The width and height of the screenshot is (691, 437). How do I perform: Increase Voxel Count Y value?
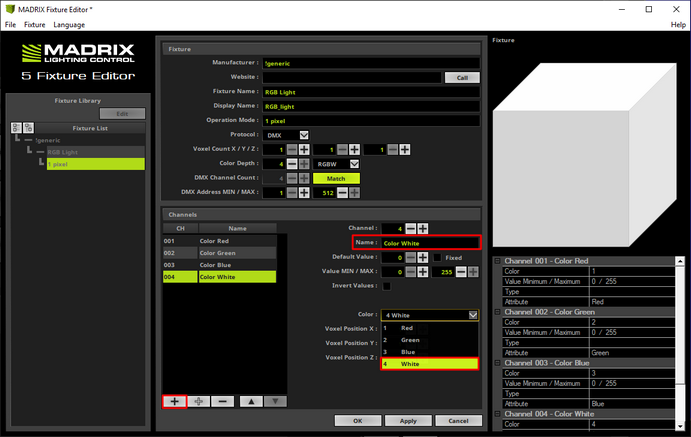[354, 150]
